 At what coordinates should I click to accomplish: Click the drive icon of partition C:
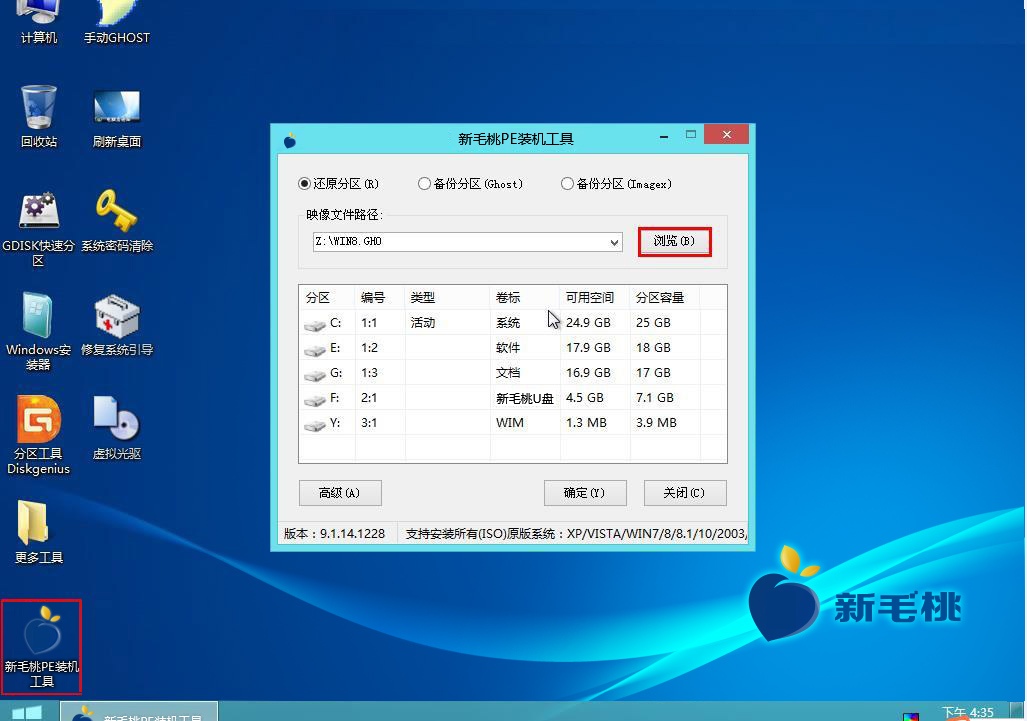[315, 324]
